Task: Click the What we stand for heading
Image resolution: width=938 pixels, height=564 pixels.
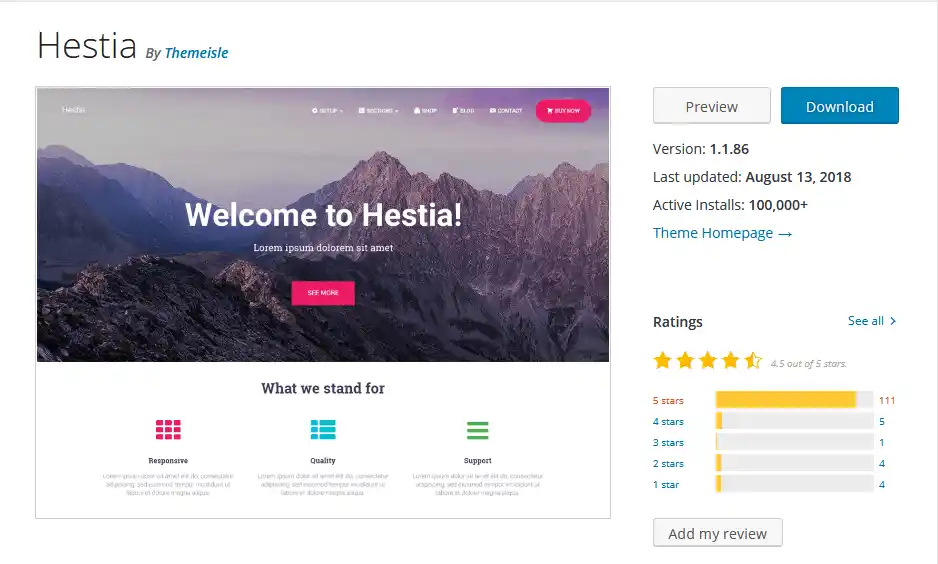Action: (x=323, y=388)
